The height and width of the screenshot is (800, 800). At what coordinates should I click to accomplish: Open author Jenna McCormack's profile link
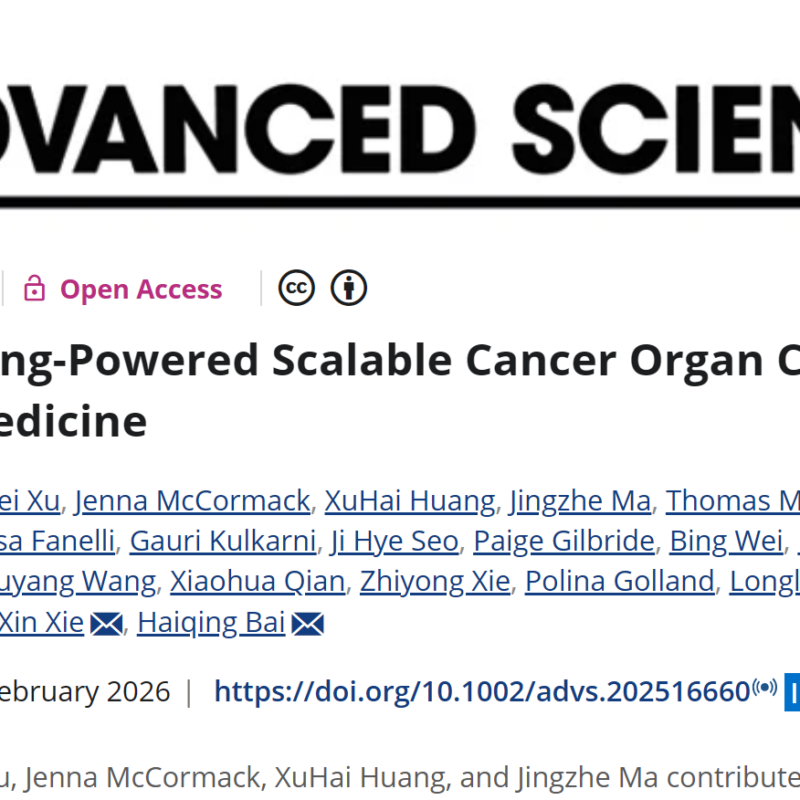click(x=193, y=500)
